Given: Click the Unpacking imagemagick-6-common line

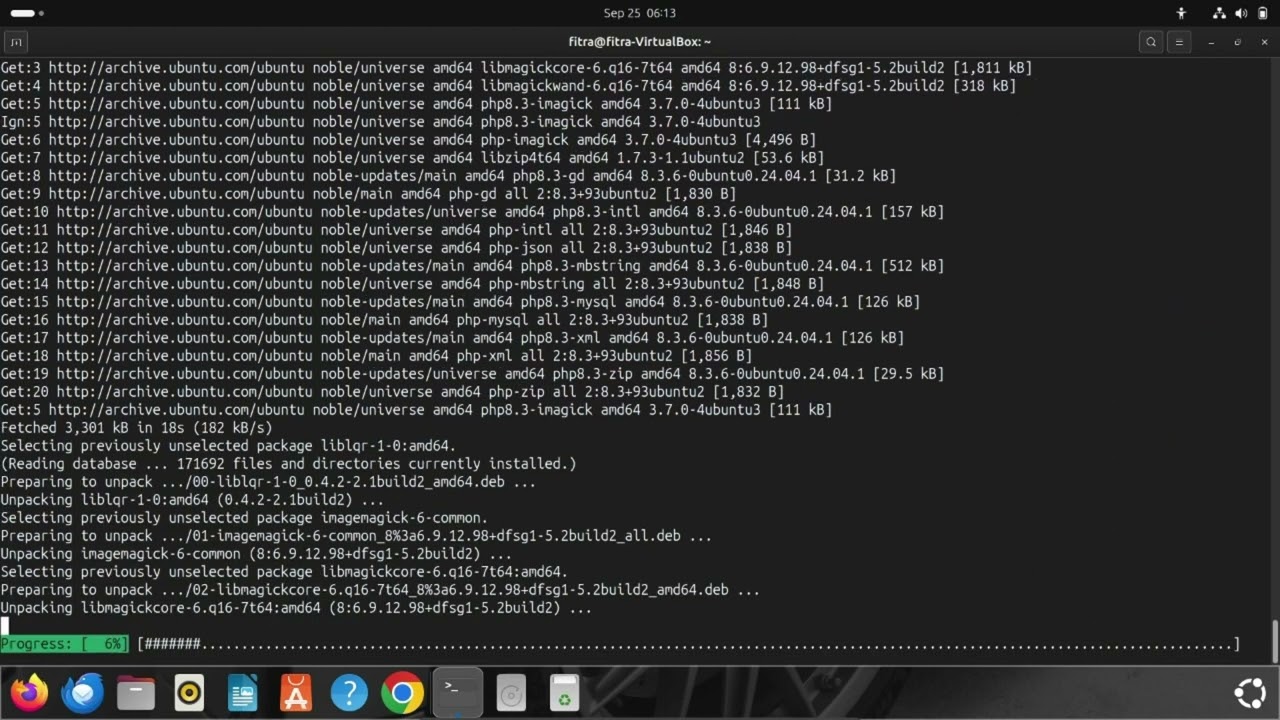Looking at the screenshot, I should click(256, 554).
